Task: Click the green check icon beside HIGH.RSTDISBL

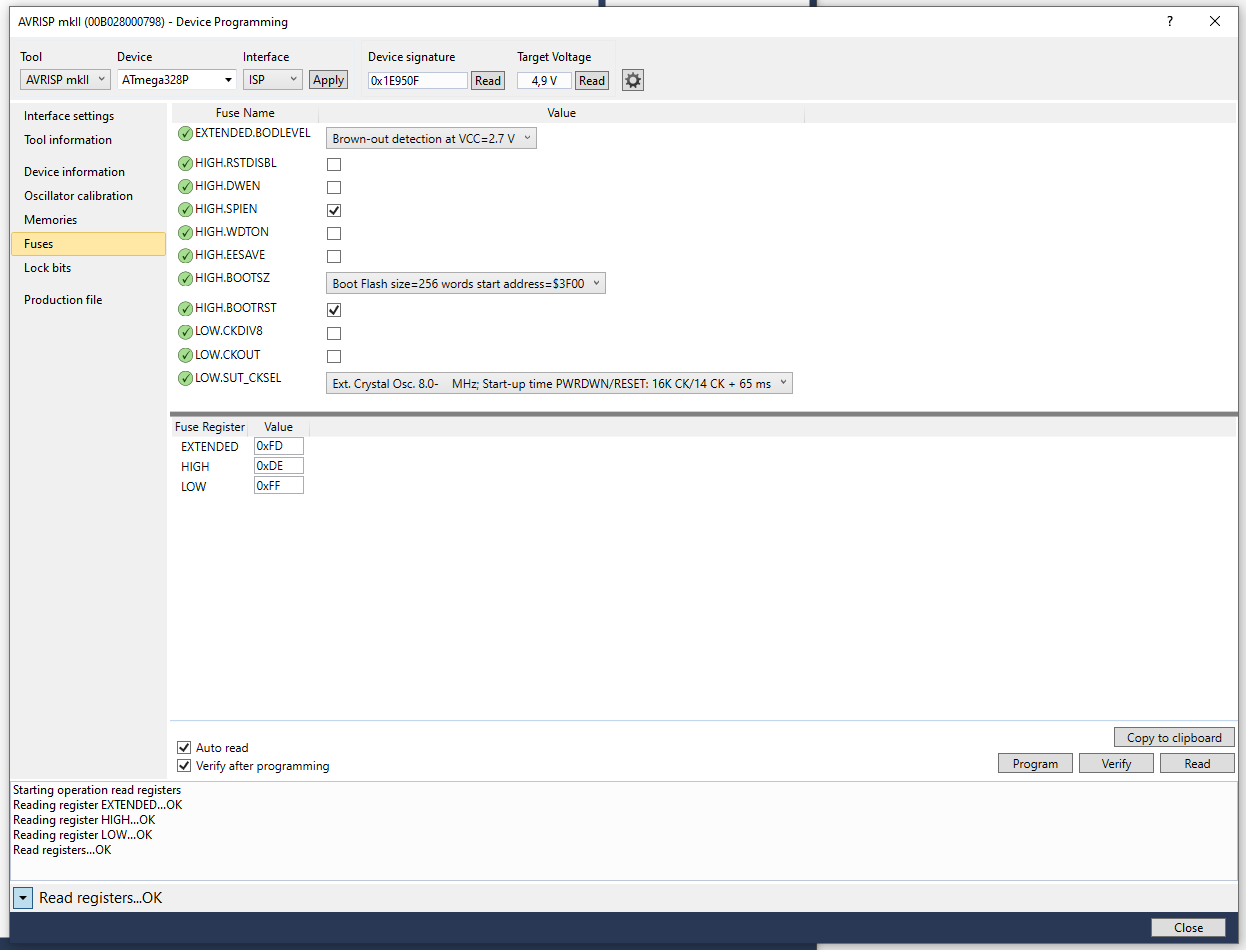Action: coord(185,164)
